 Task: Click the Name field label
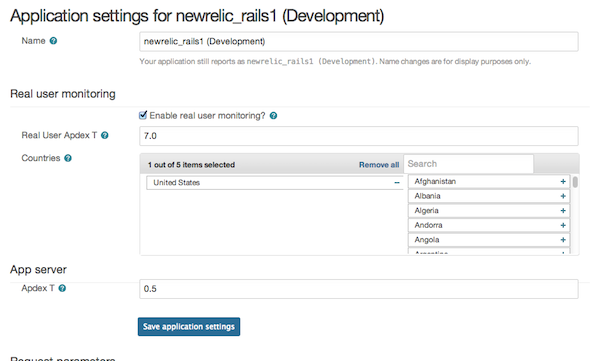pyautogui.click(x=33, y=41)
